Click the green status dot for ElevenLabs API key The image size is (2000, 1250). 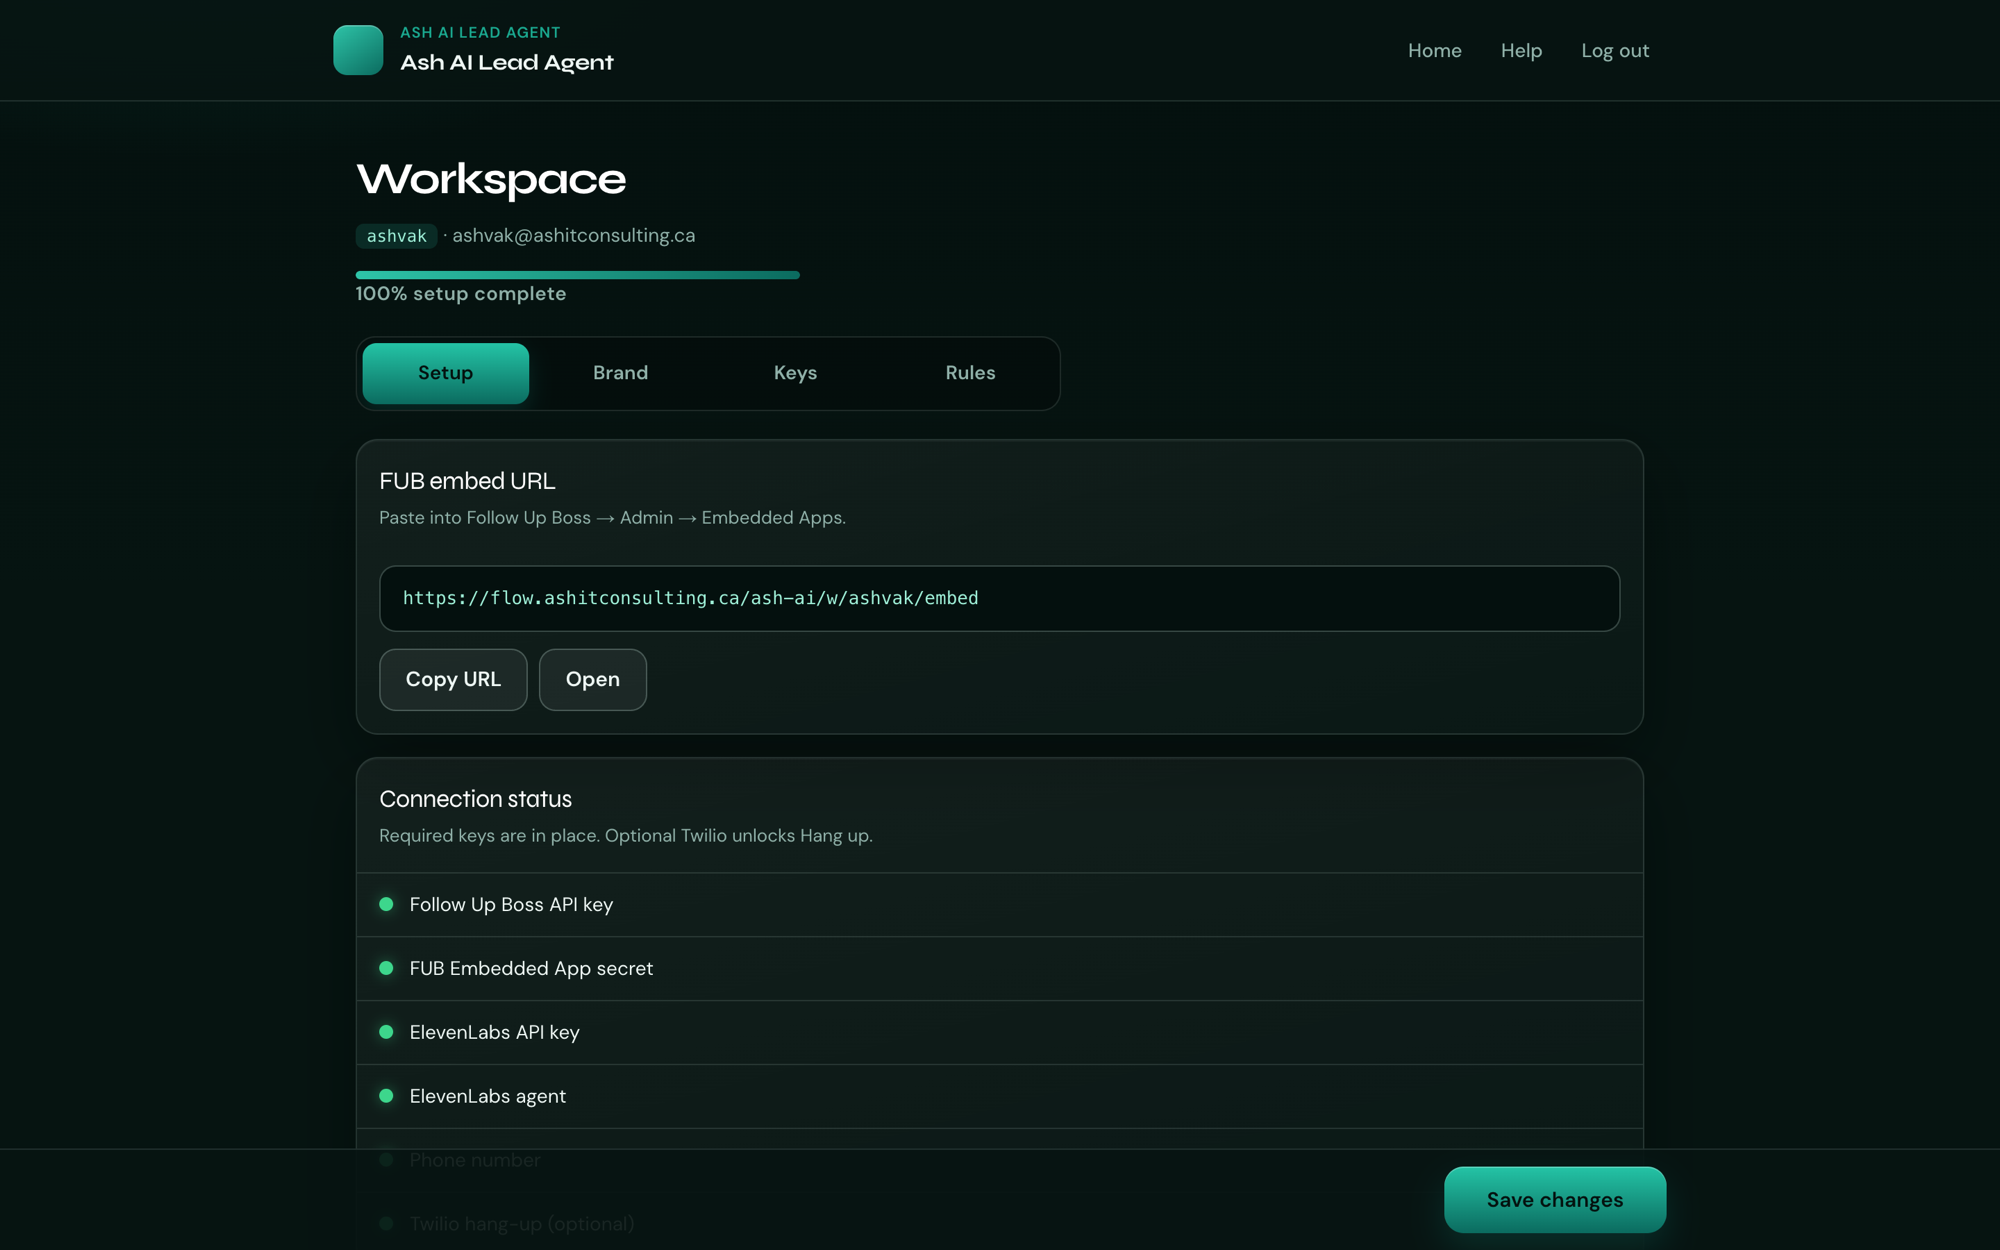pos(386,1032)
